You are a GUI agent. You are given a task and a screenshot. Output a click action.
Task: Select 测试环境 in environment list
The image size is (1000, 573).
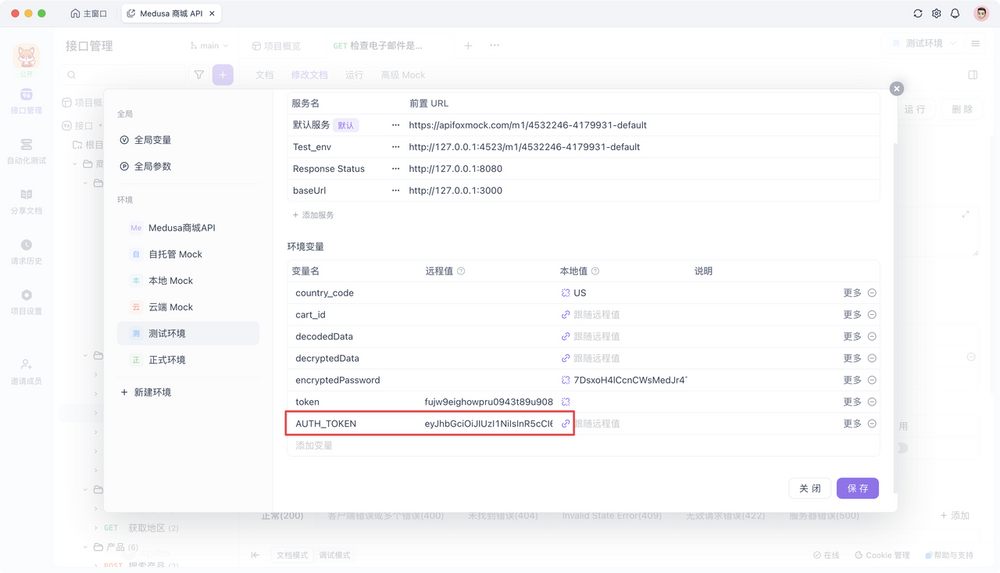pos(166,333)
